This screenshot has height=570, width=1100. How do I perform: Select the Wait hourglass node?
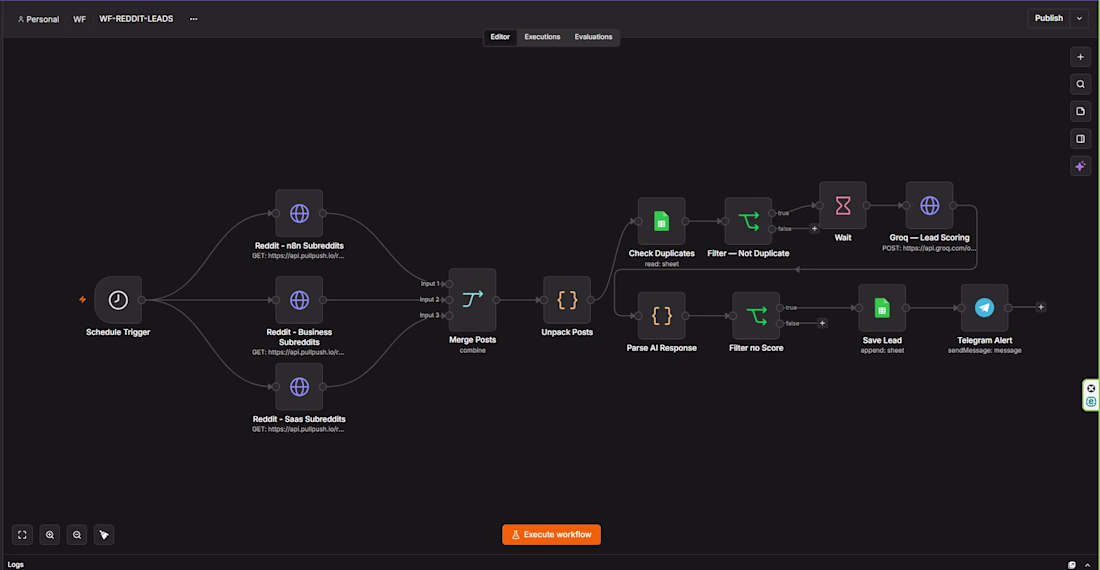843,205
